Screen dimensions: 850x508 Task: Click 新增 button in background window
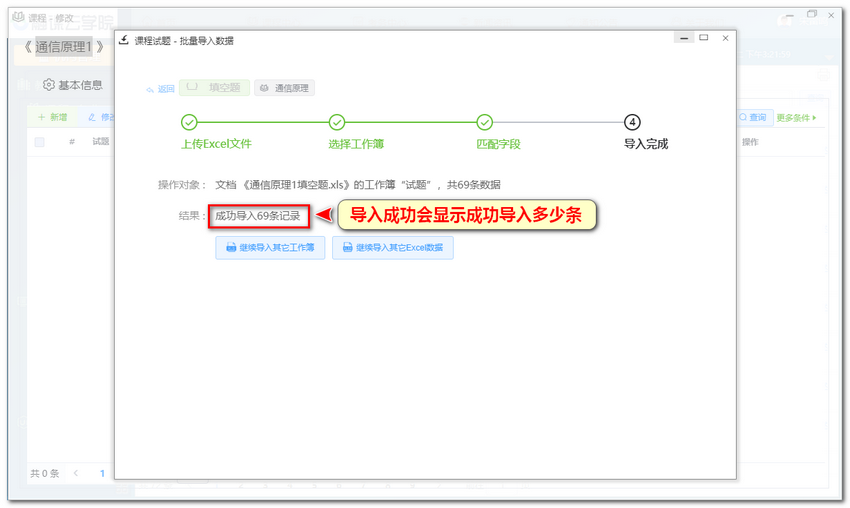tap(53, 117)
